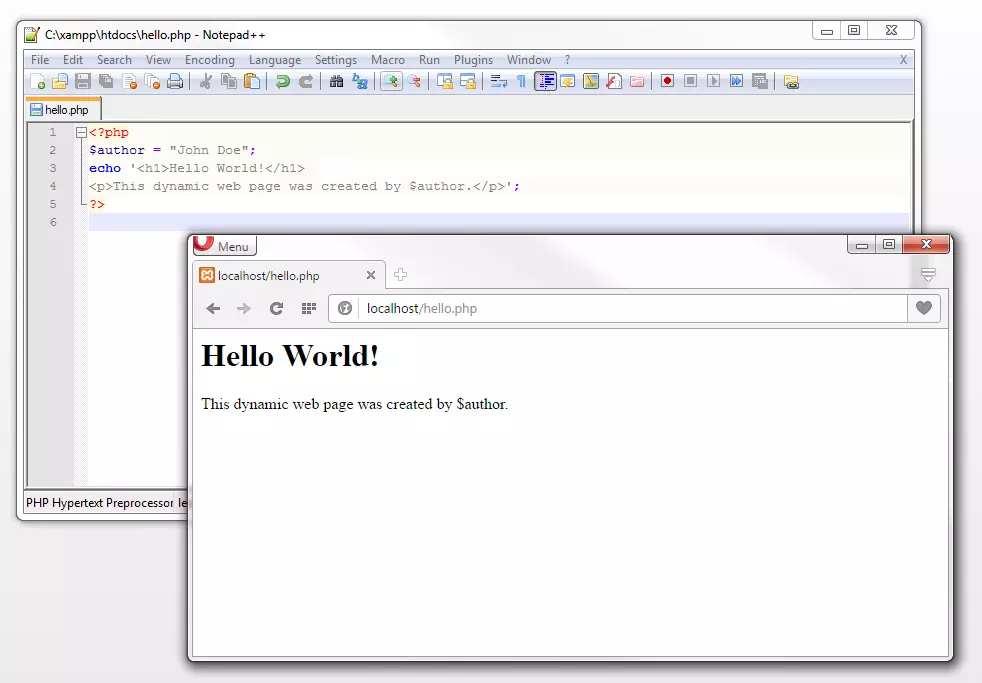
Task: Collapse the PHP code block on line 1
Action: click(x=82, y=131)
